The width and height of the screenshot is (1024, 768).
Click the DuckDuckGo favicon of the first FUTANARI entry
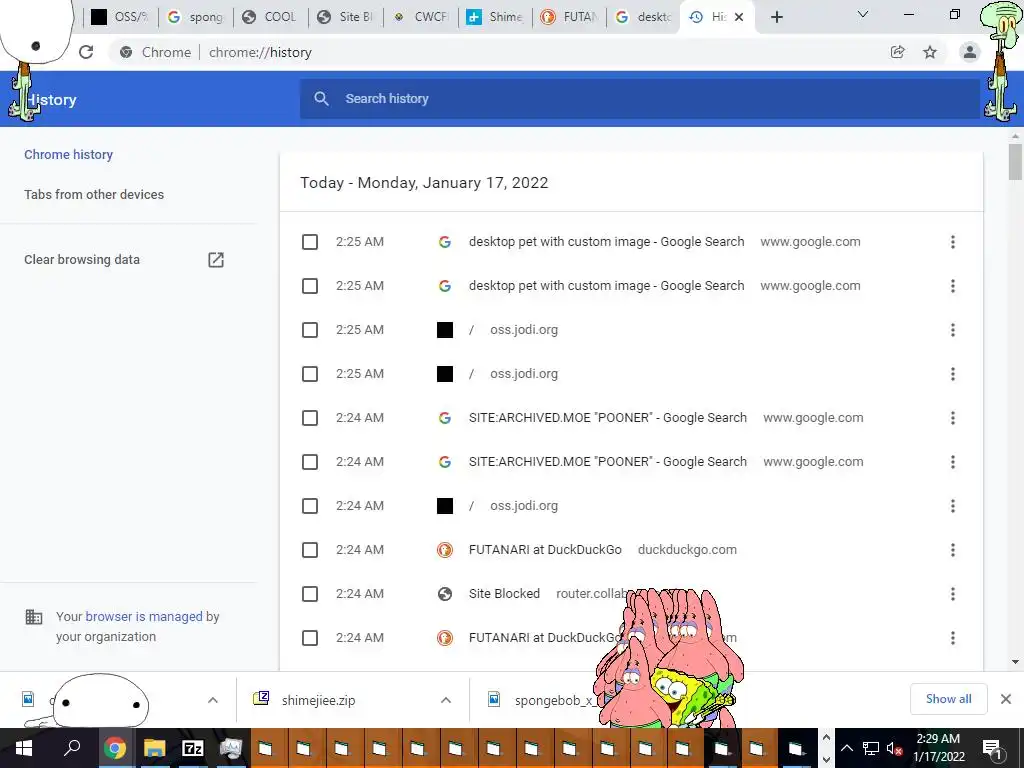pyautogui.click(x=445, y=550)
